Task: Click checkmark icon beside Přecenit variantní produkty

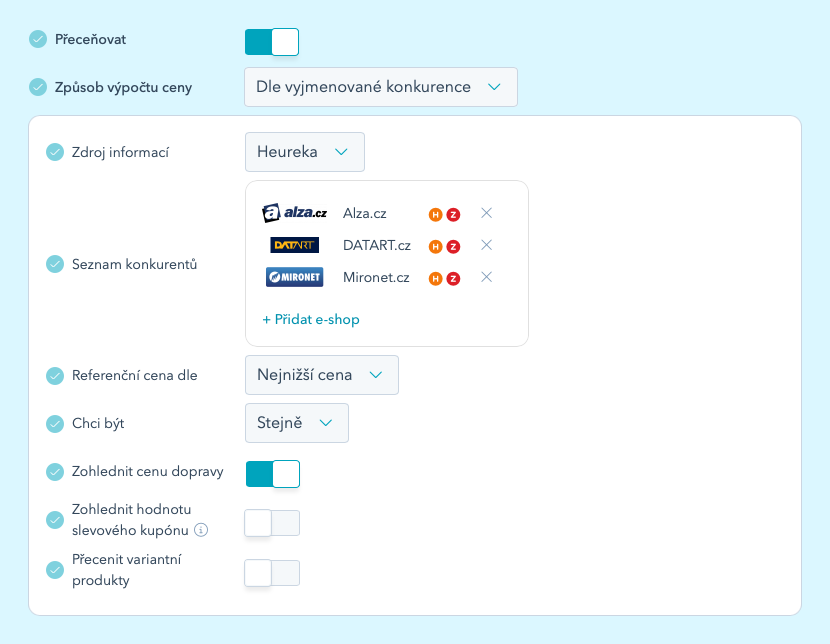Action: tap(55, 570)
